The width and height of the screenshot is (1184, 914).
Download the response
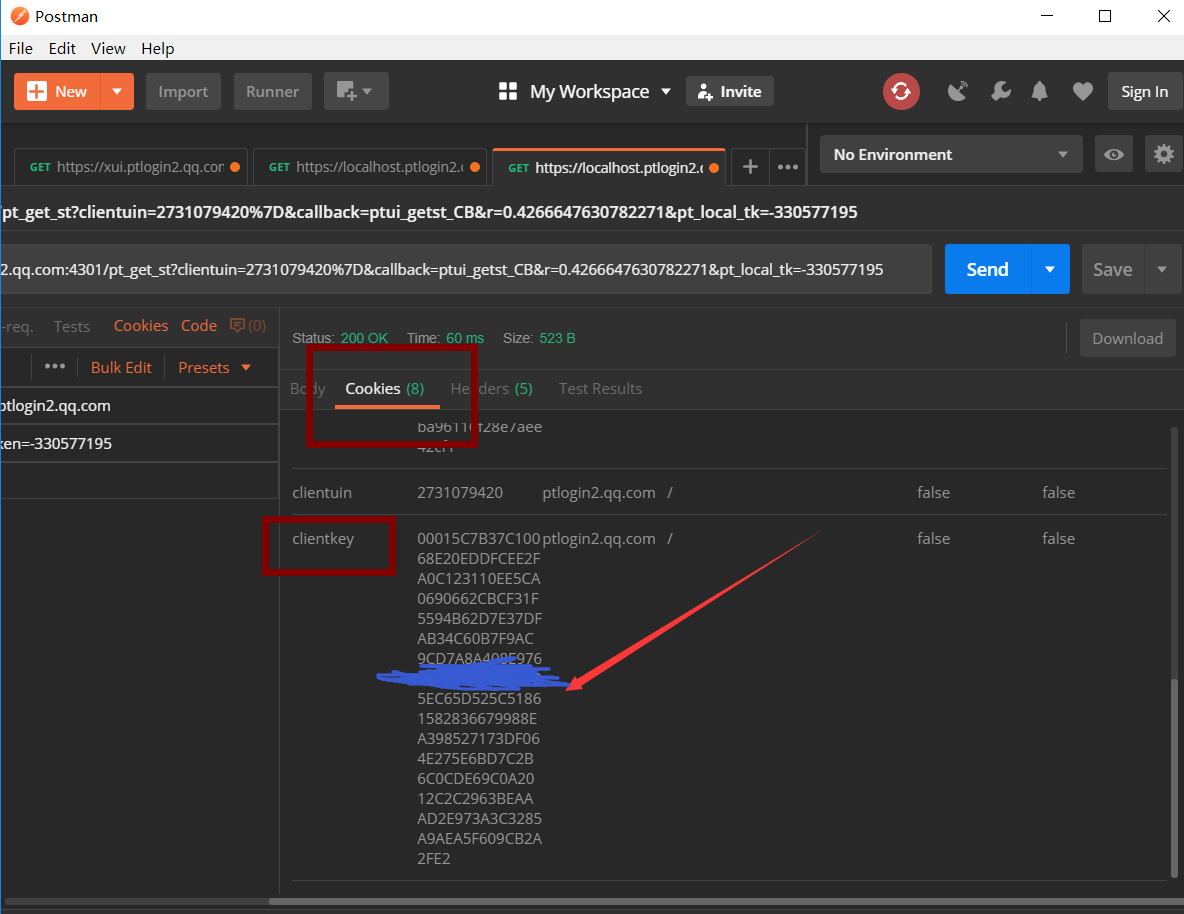[x=1127, y=338]
